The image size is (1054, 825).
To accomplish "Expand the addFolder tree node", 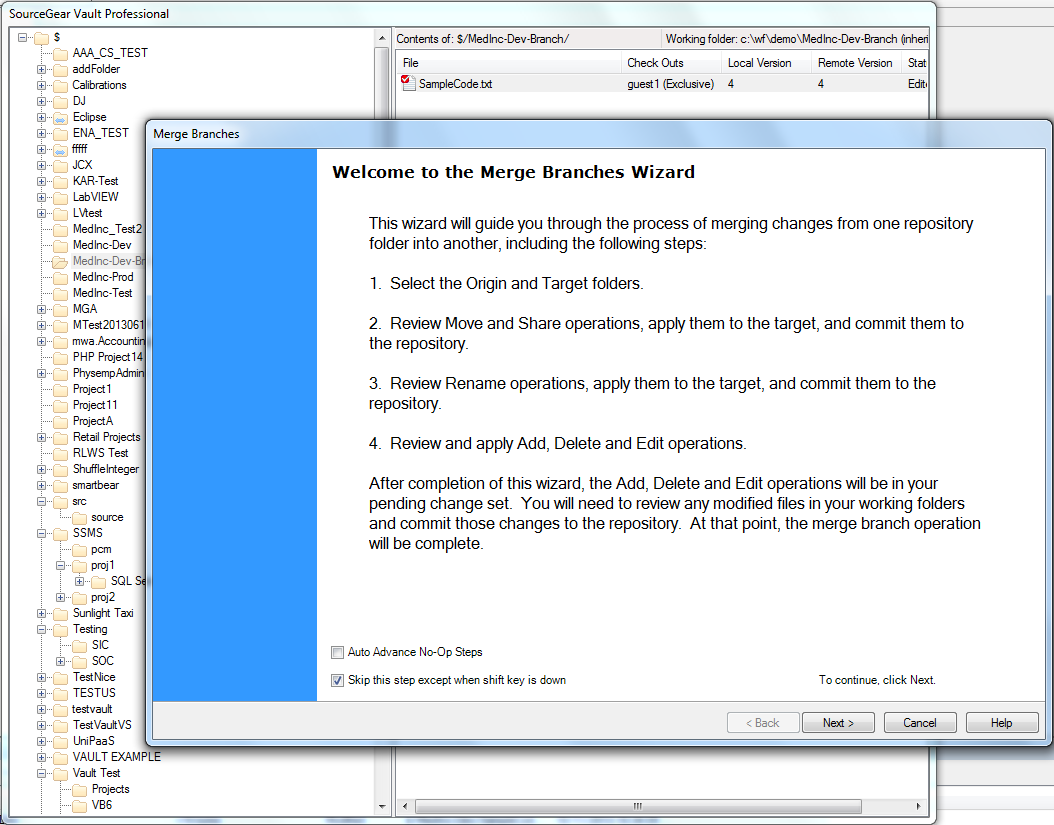I will pos(42,69).
